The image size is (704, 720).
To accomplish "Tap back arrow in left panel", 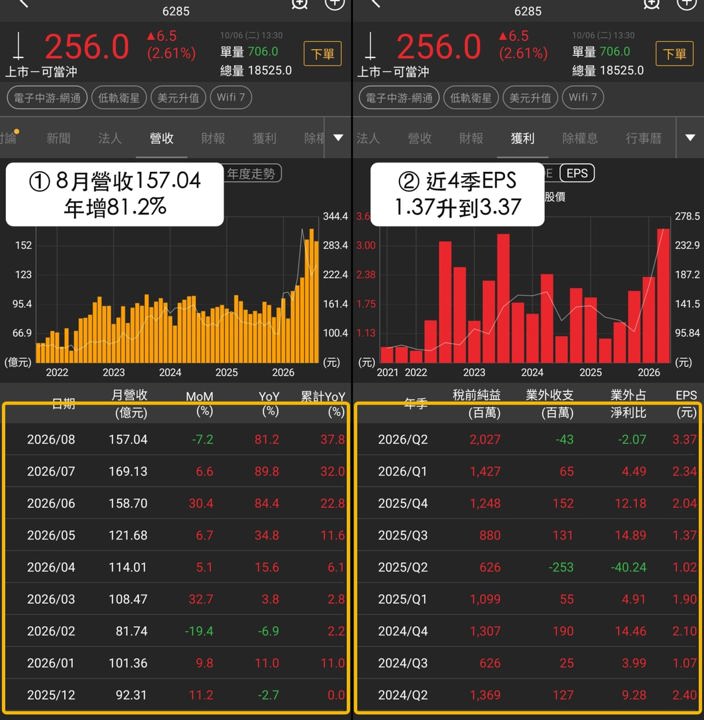I will pos(23,4).
